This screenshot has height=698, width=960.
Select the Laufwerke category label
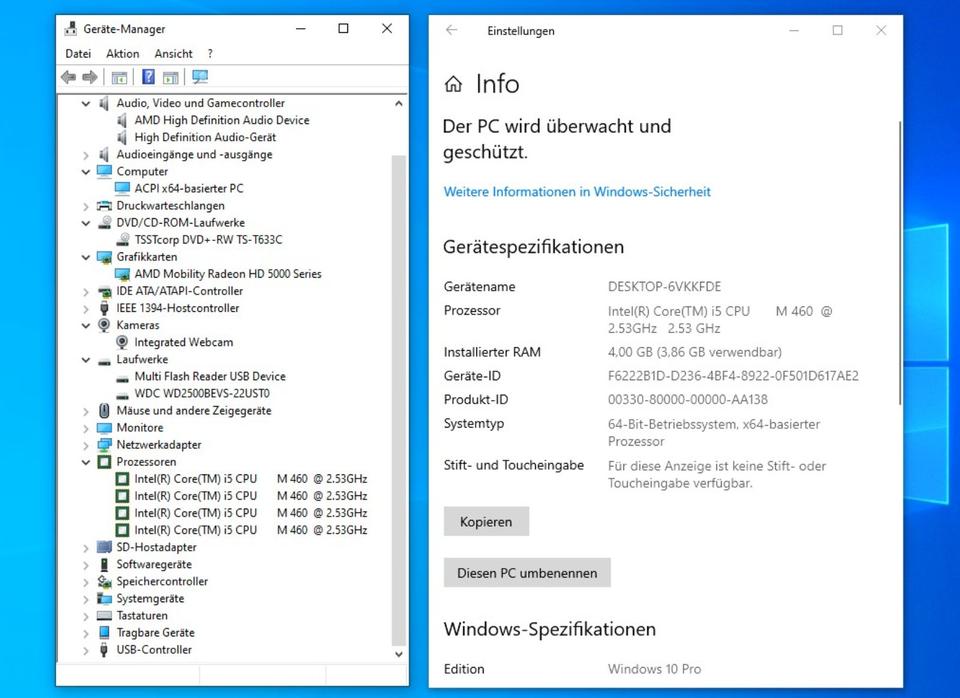point(142,359)
